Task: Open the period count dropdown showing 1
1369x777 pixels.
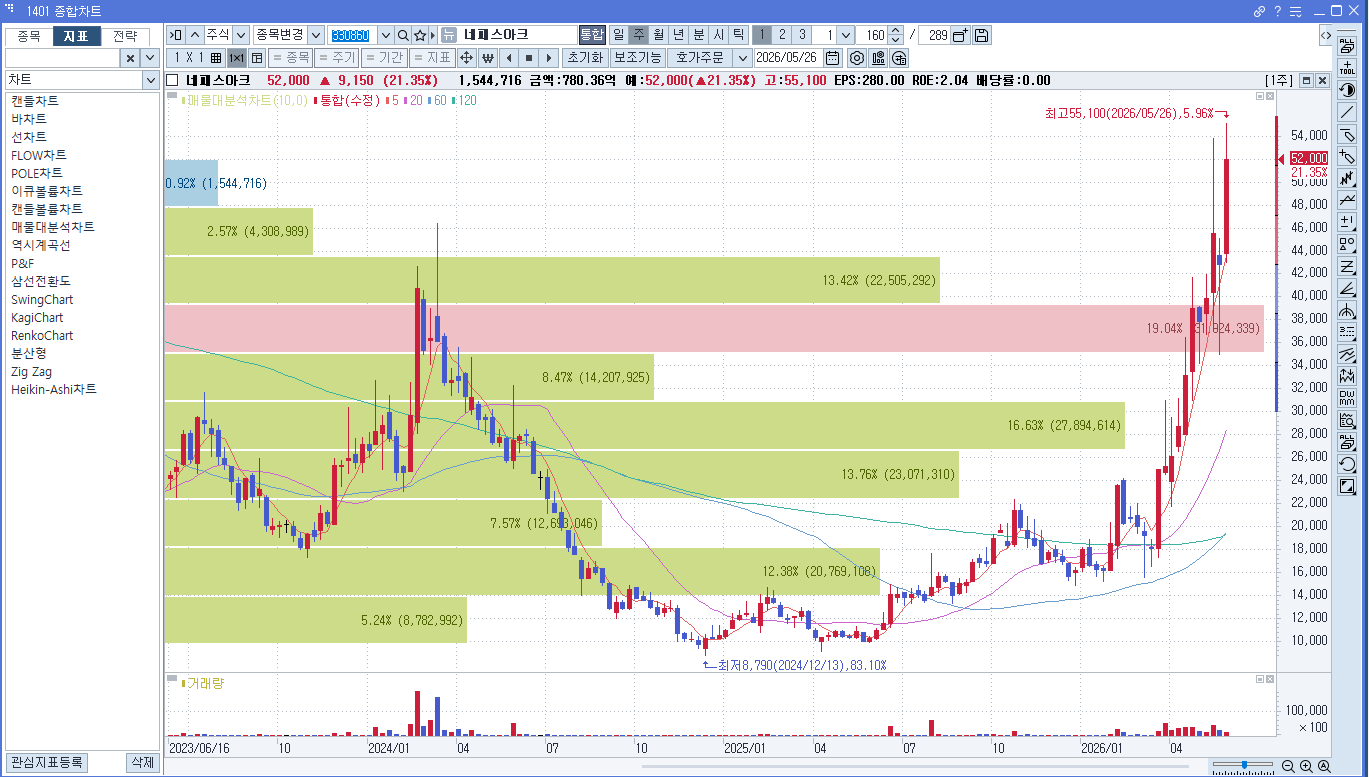Action: click(x=845, y=35)
